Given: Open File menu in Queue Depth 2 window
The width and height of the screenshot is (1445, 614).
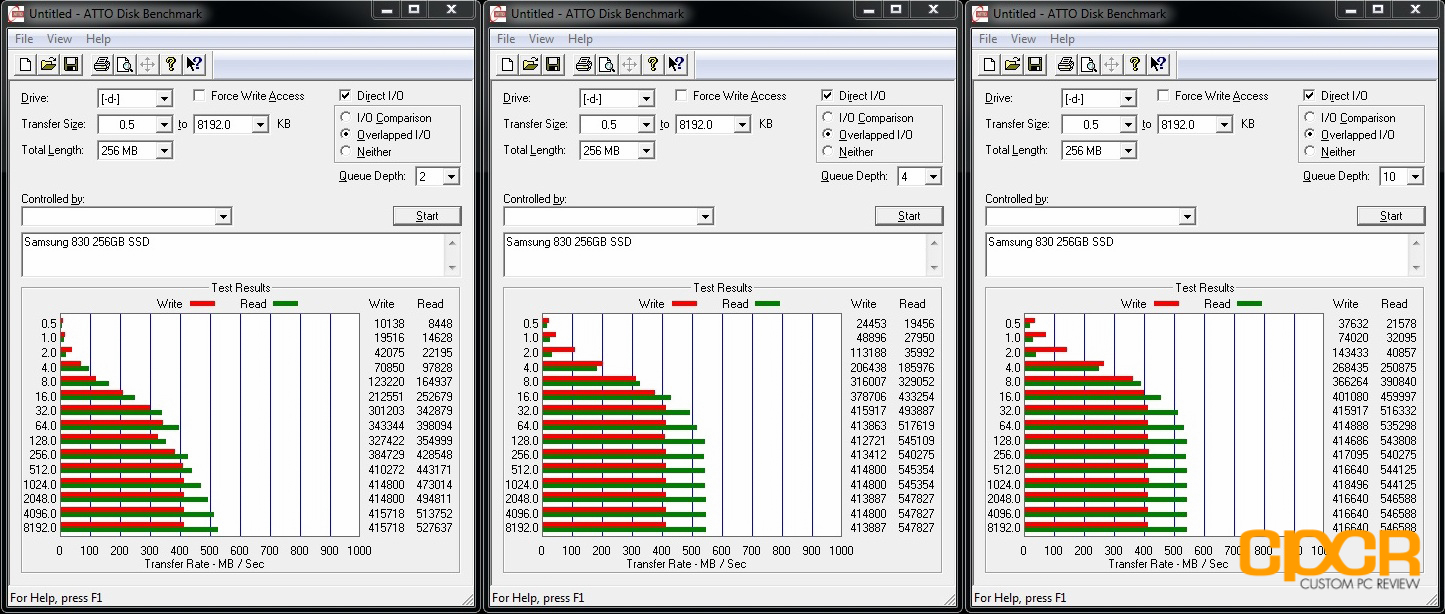Looking at the screenshot, I should click(25, 39).
